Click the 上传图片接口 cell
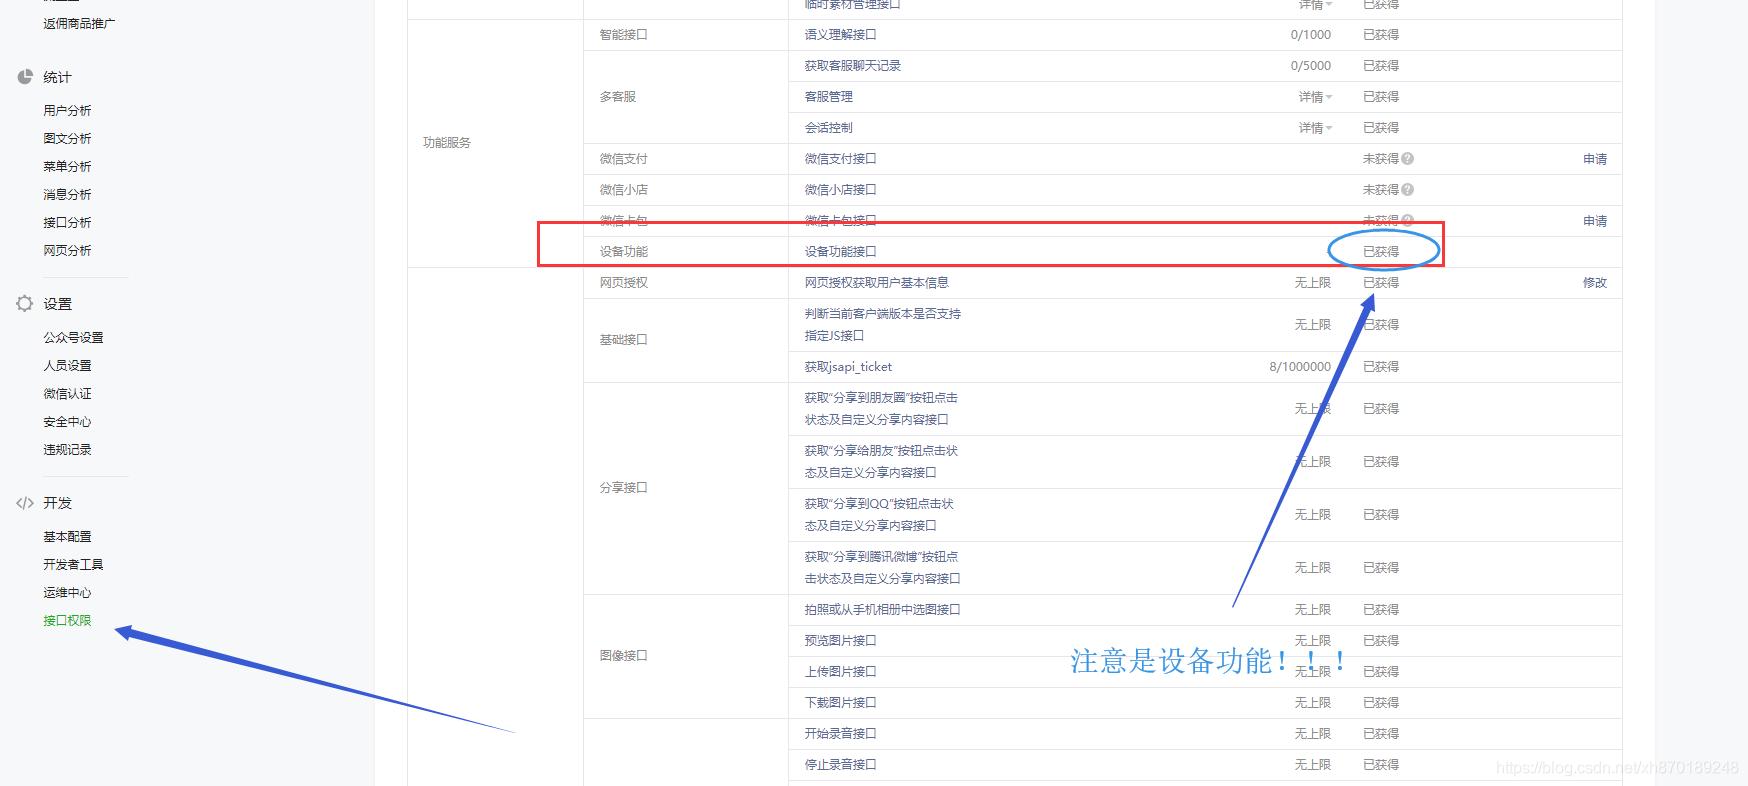The width and height of the screenshot is (1748, 786). pyautogui.click(x=841, y=672)
